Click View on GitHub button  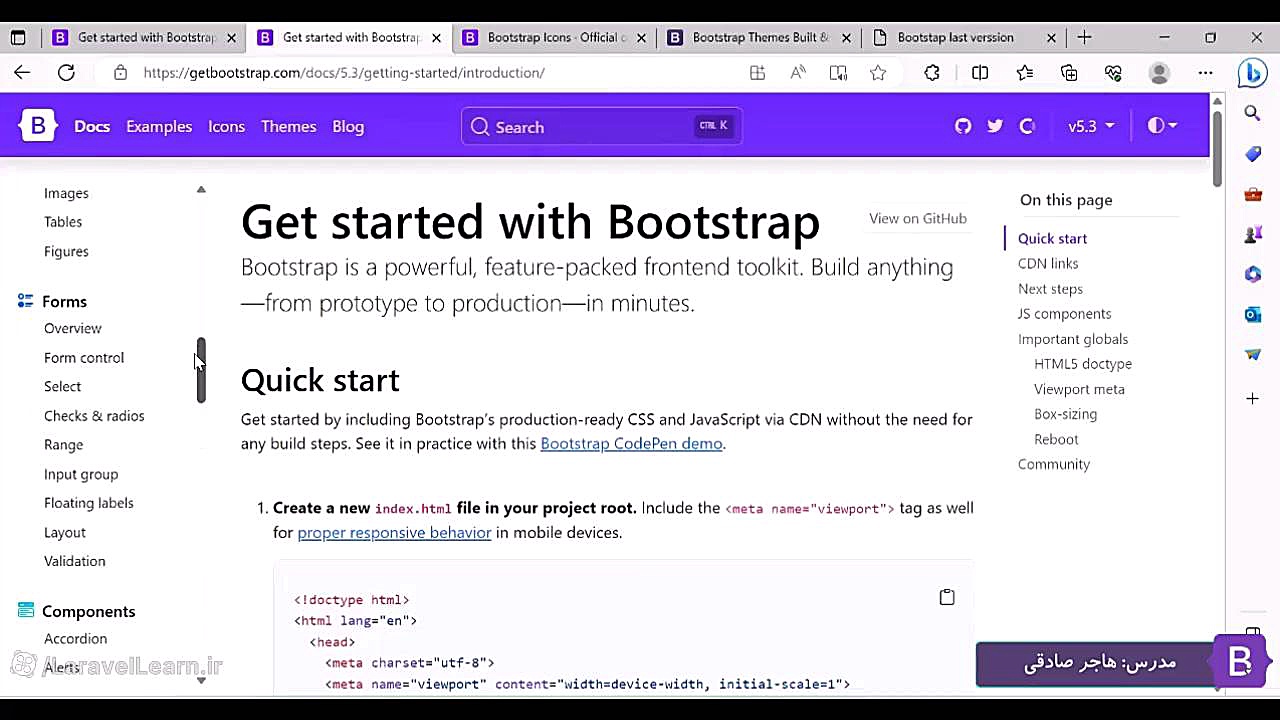(x=918, y=218)
